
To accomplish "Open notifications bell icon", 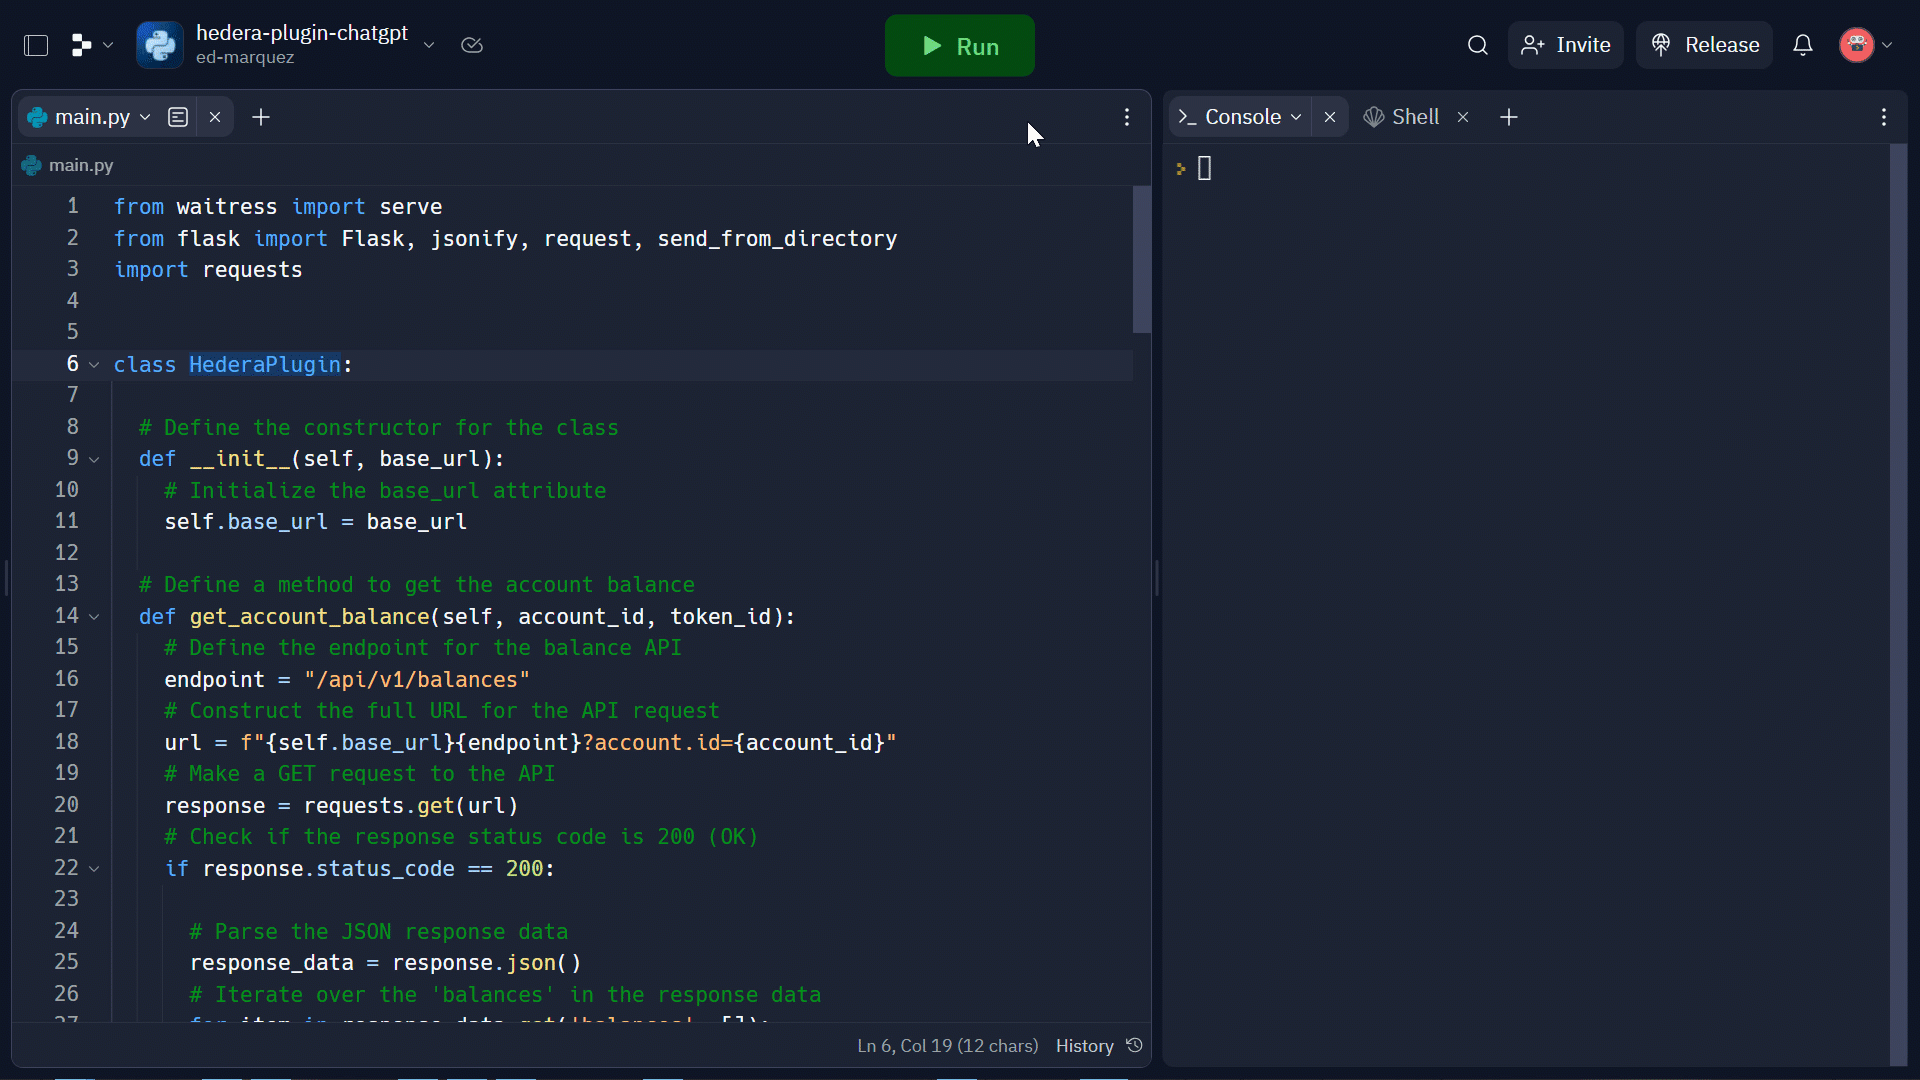I will pos(1802,46).
